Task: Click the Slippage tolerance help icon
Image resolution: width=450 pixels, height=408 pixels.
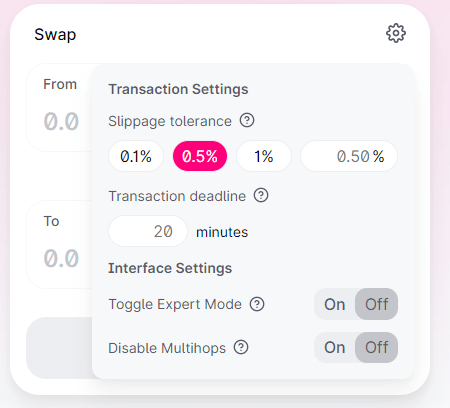Action: (x=247, y=120)
